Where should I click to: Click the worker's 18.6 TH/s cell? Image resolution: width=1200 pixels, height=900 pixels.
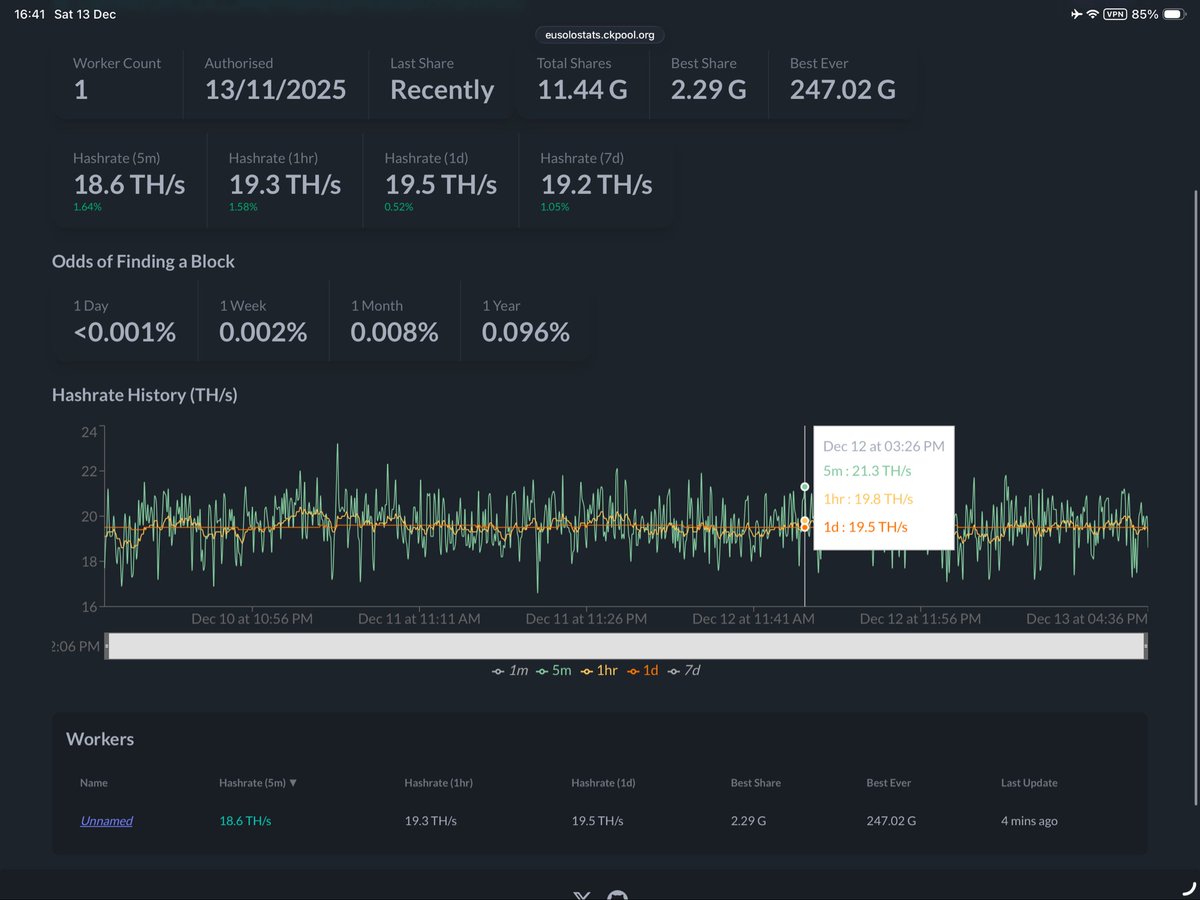click(x=245, y=821)
